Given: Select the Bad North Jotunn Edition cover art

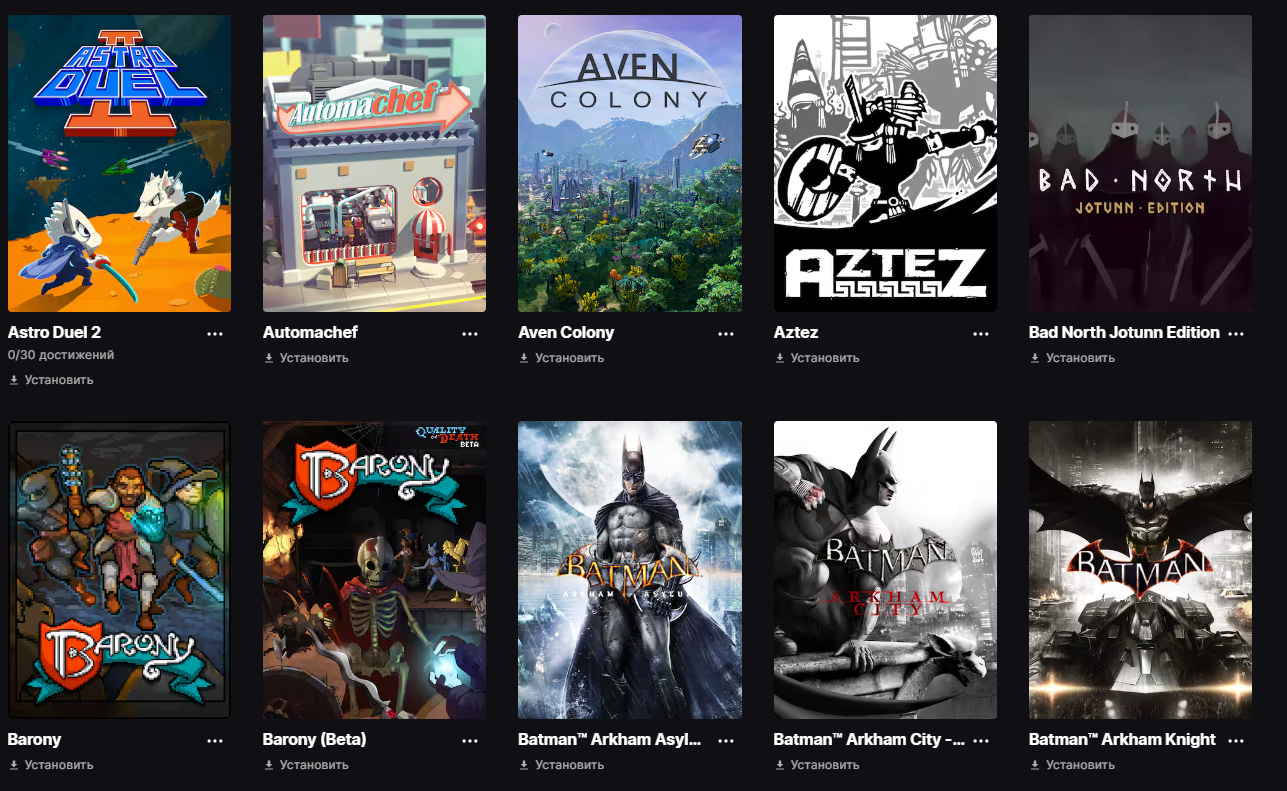Looking at the screenshot, I should click(x=1140, y=163).
